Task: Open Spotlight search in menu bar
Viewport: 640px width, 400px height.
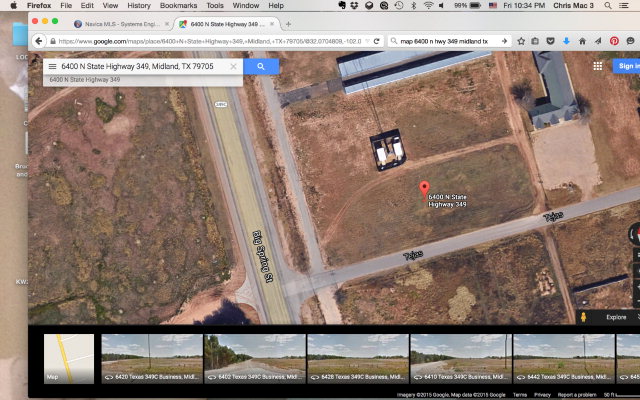Action: point(608,5)
